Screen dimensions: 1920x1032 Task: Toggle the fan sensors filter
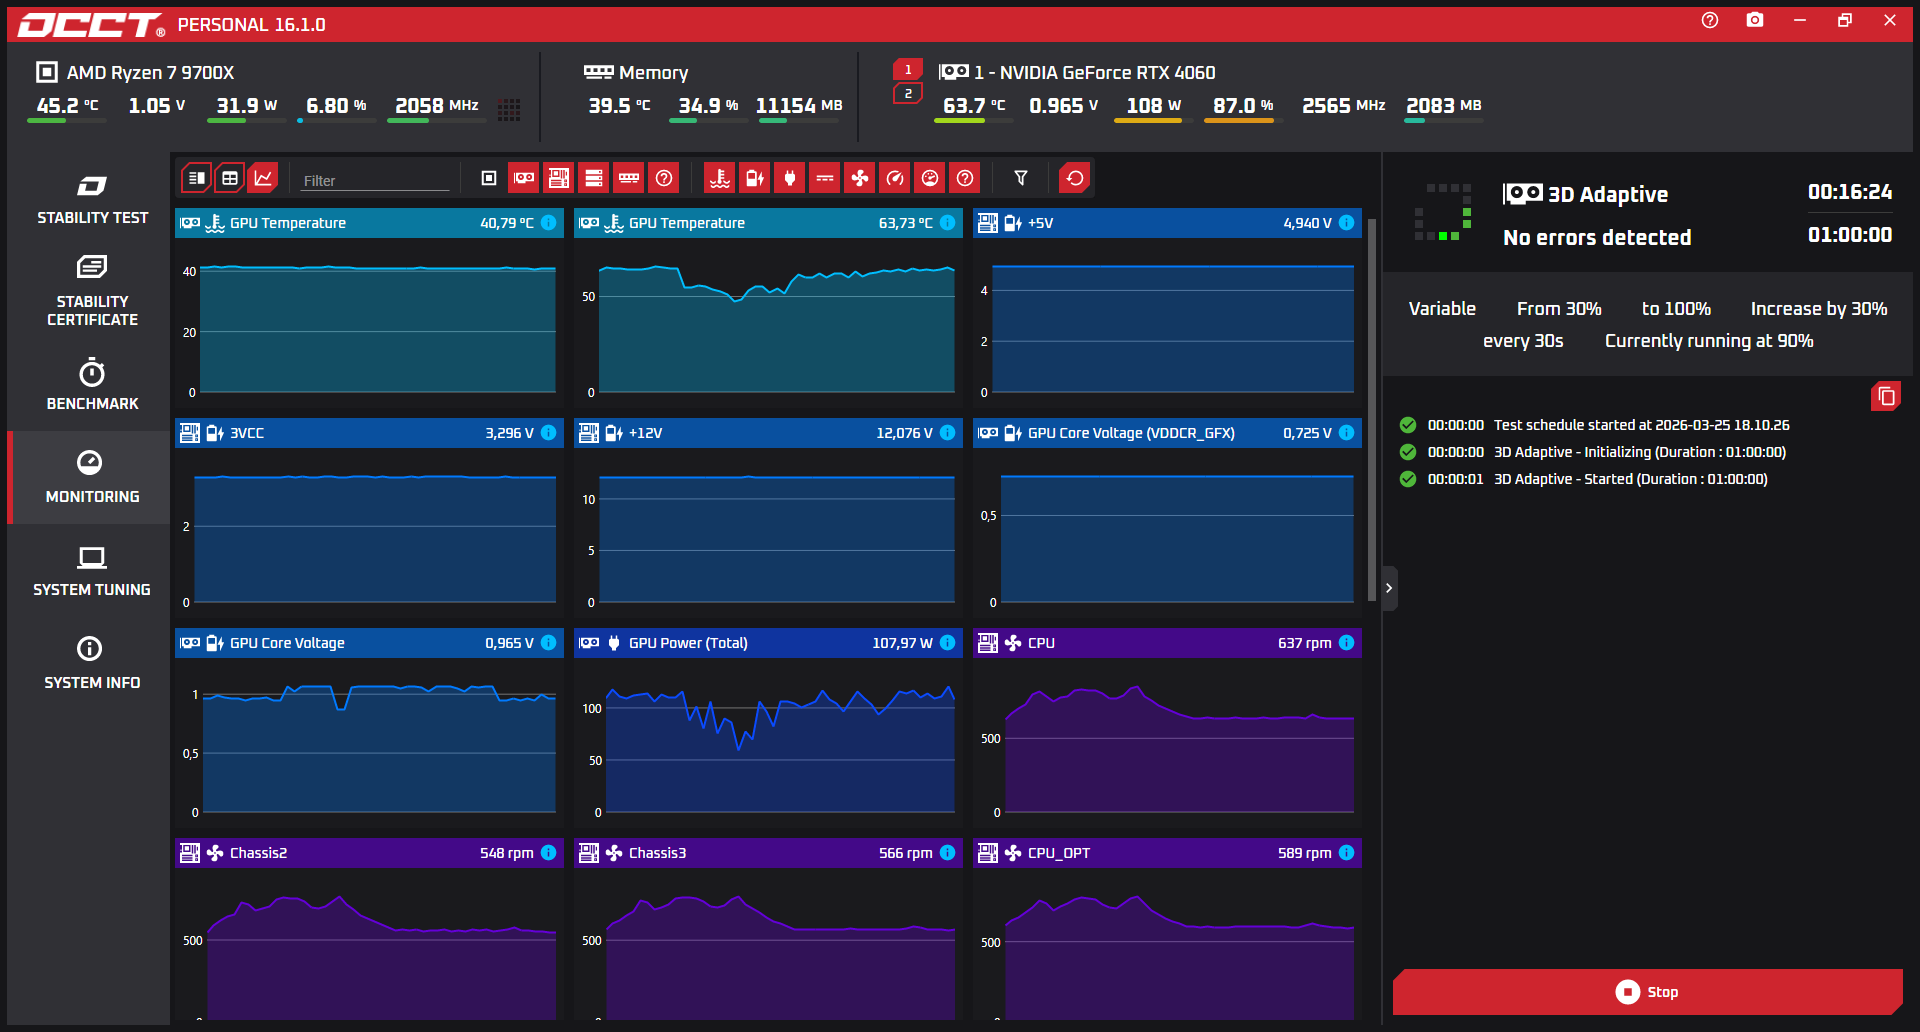point(859,178)
